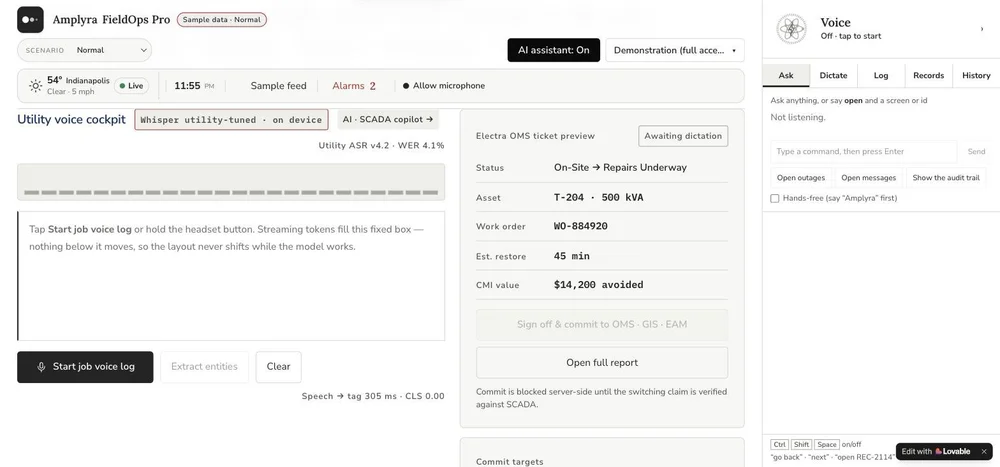Click the Sample data · Normal badge

coord(221,20)
